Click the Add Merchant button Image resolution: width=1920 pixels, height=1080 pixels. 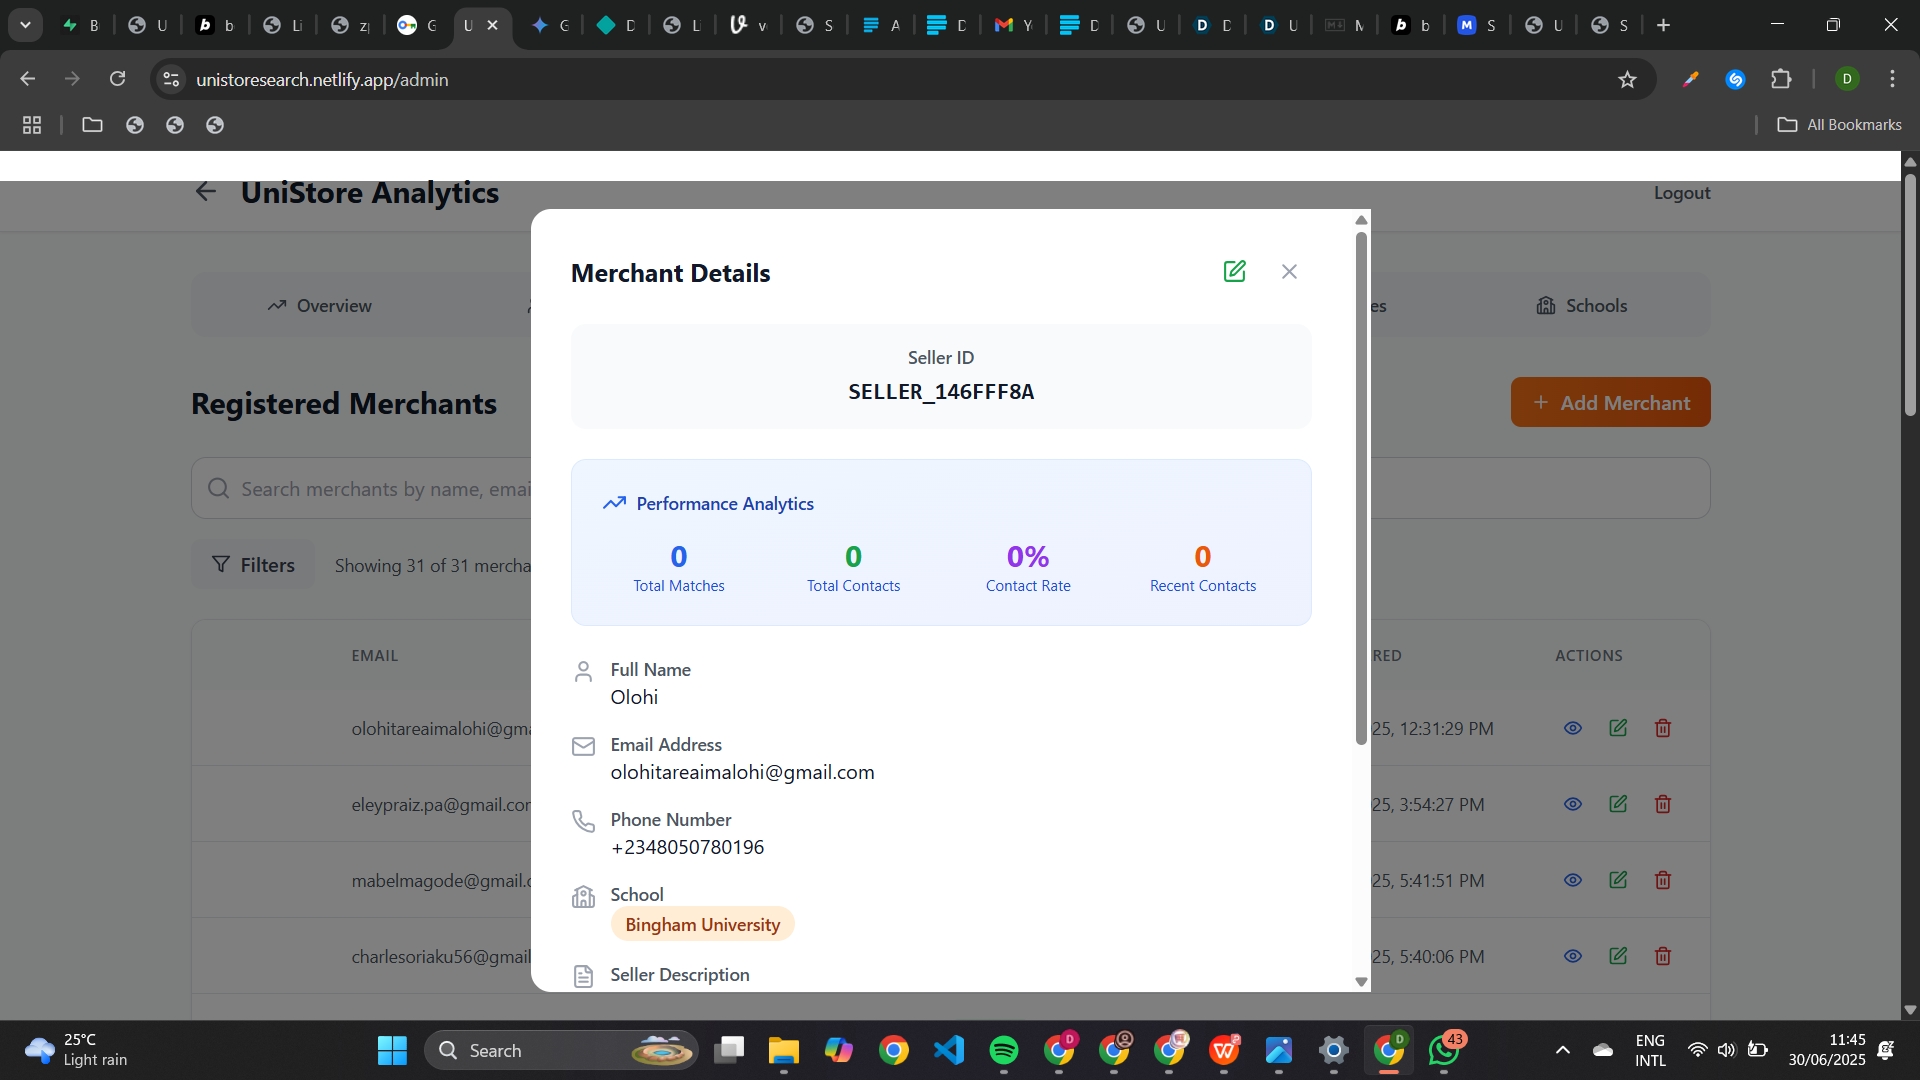pos(1610,402)
